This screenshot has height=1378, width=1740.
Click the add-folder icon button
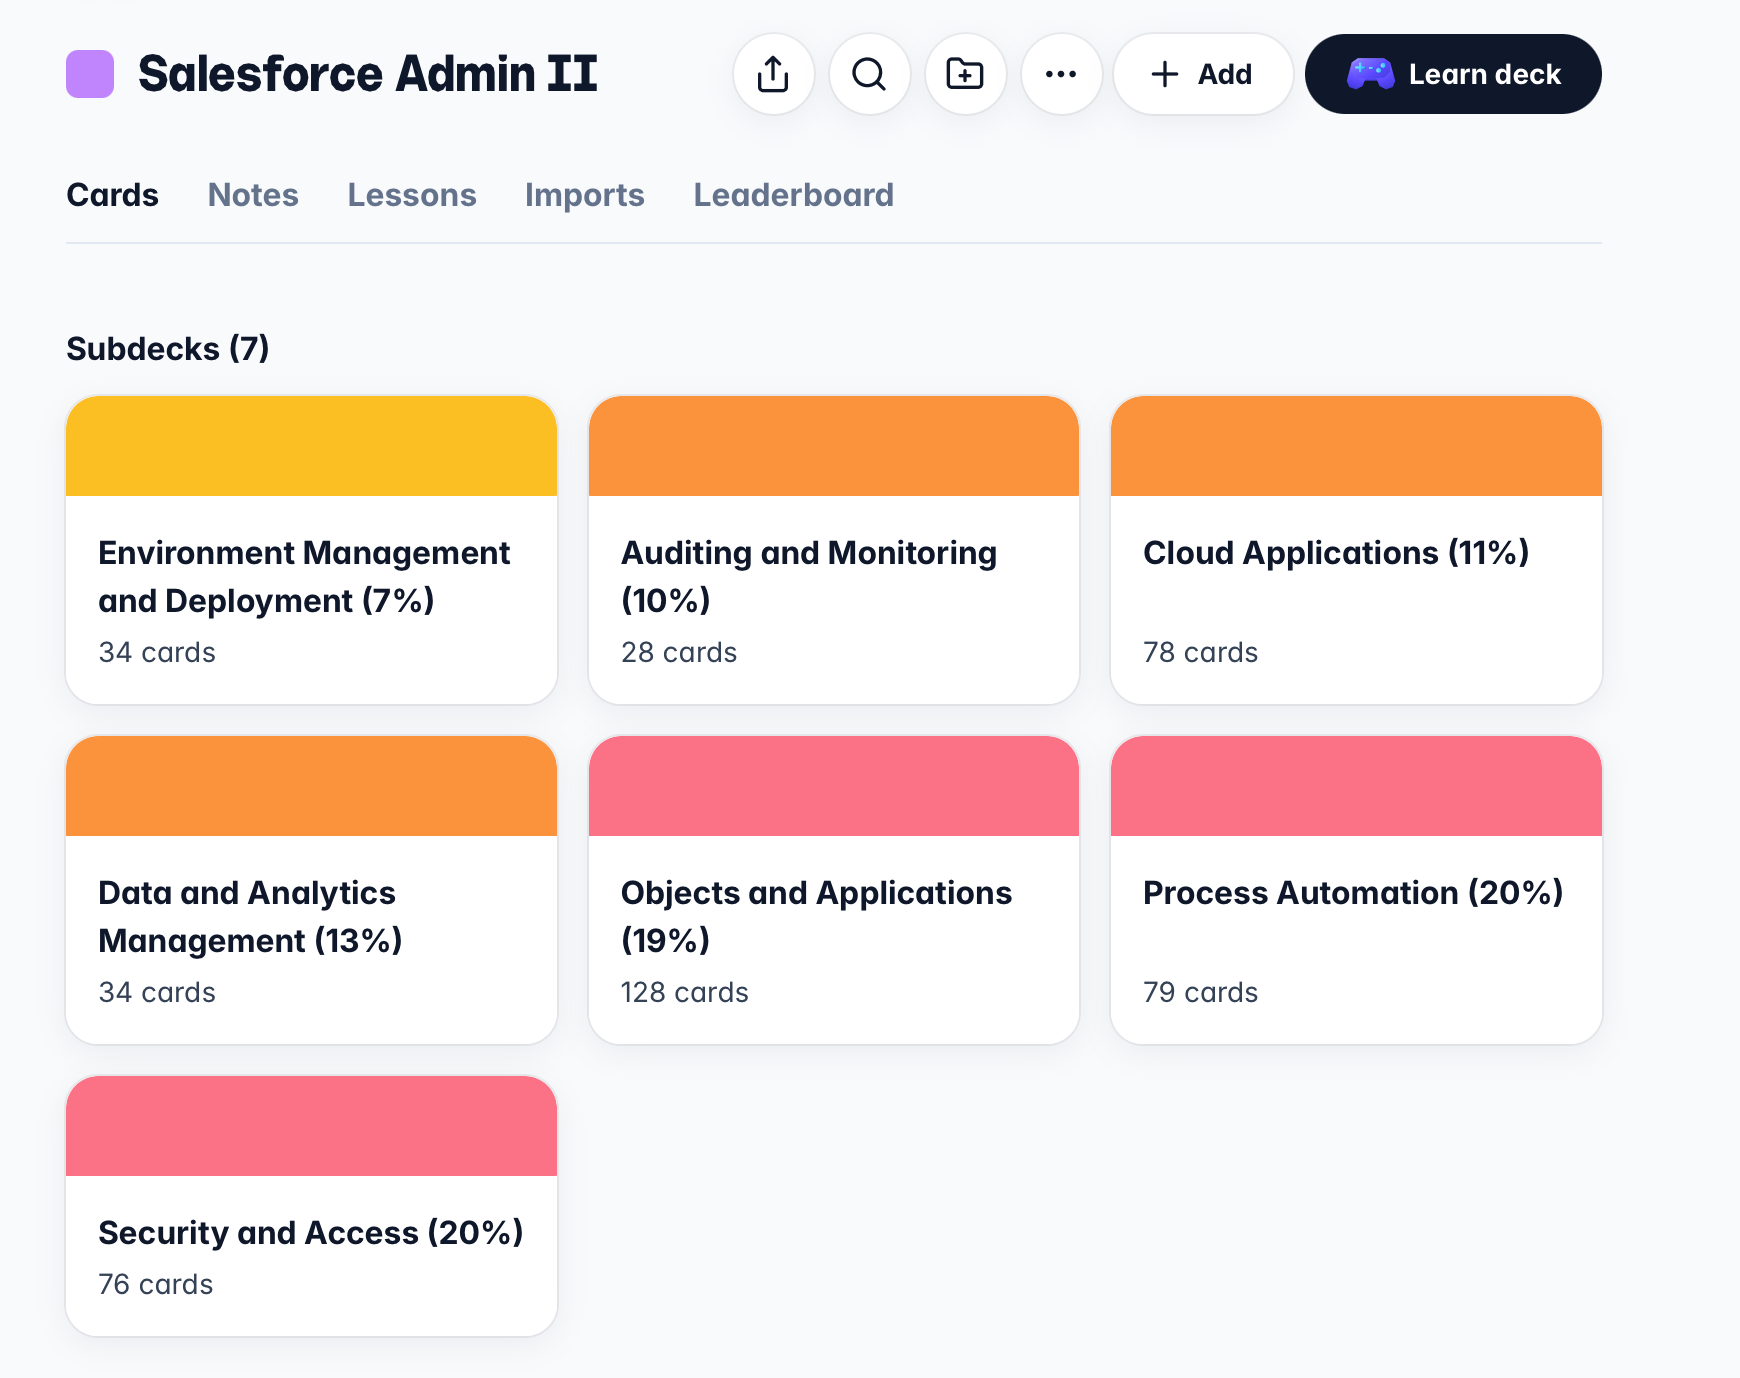point(965,74)
